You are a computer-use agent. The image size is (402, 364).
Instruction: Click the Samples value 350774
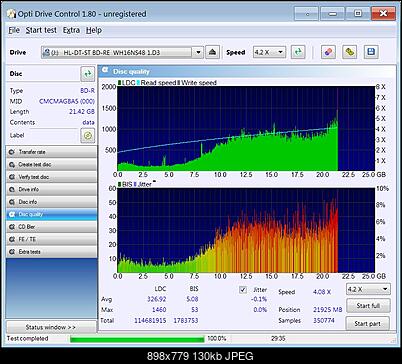pyautogui.click(x=324, y=320)
